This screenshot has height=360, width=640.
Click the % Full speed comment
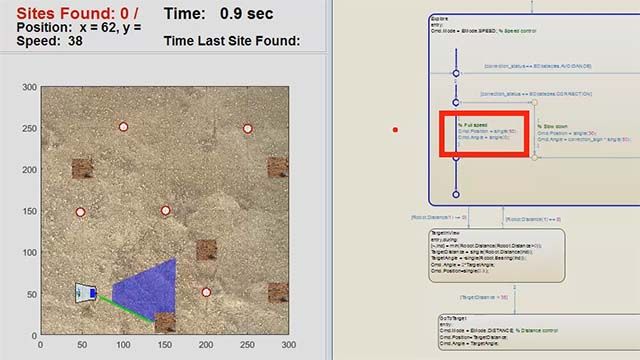tap(473, 125)
